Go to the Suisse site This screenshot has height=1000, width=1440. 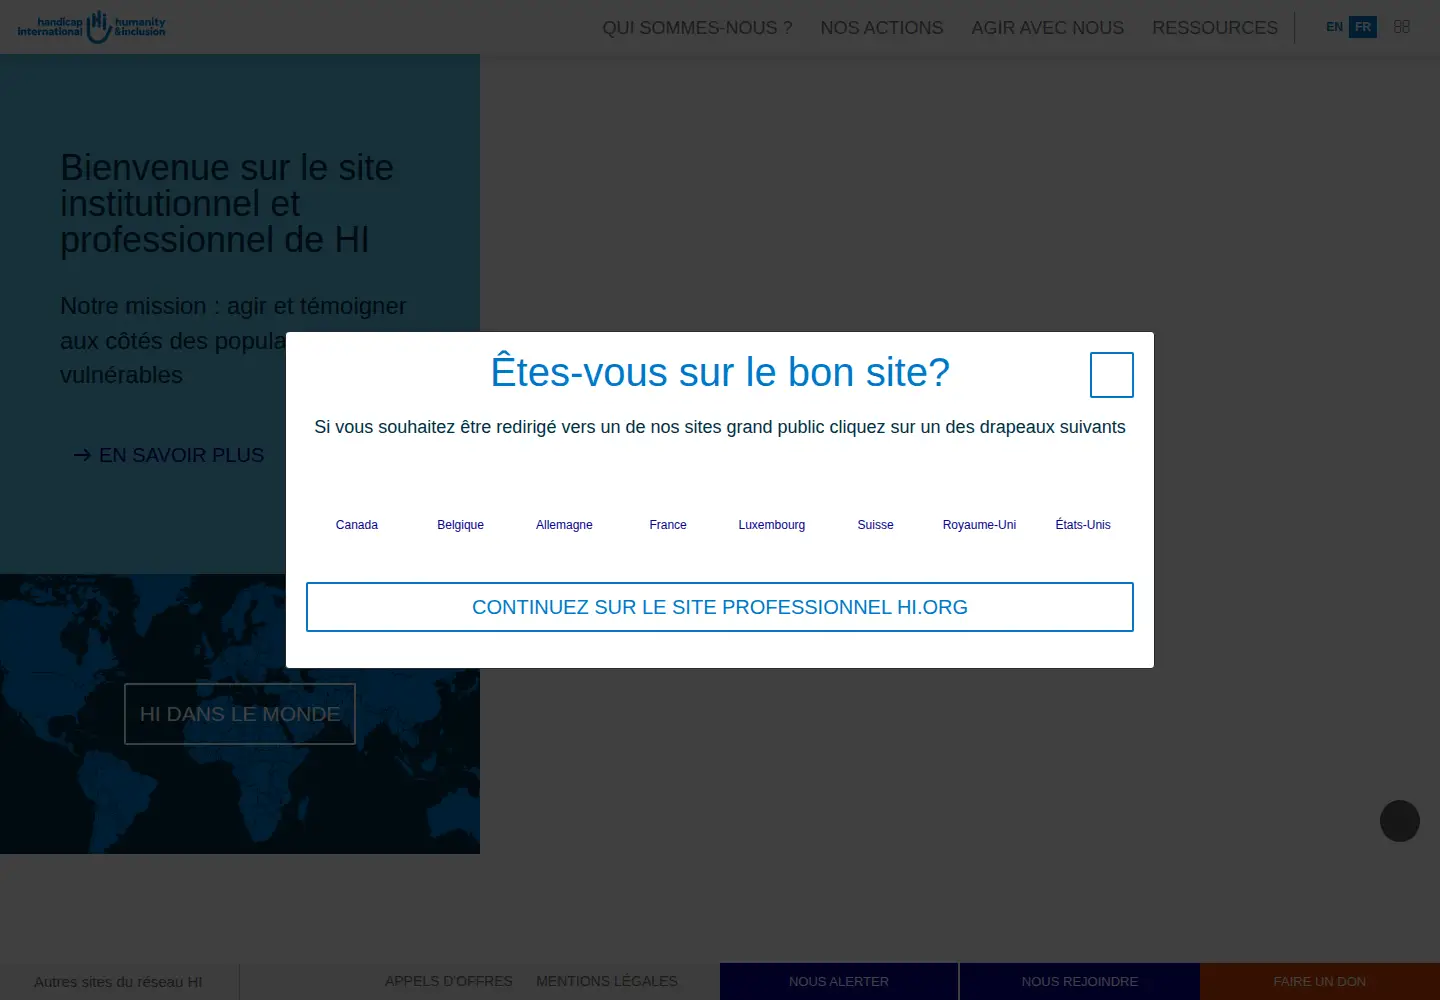pos(876,525)
